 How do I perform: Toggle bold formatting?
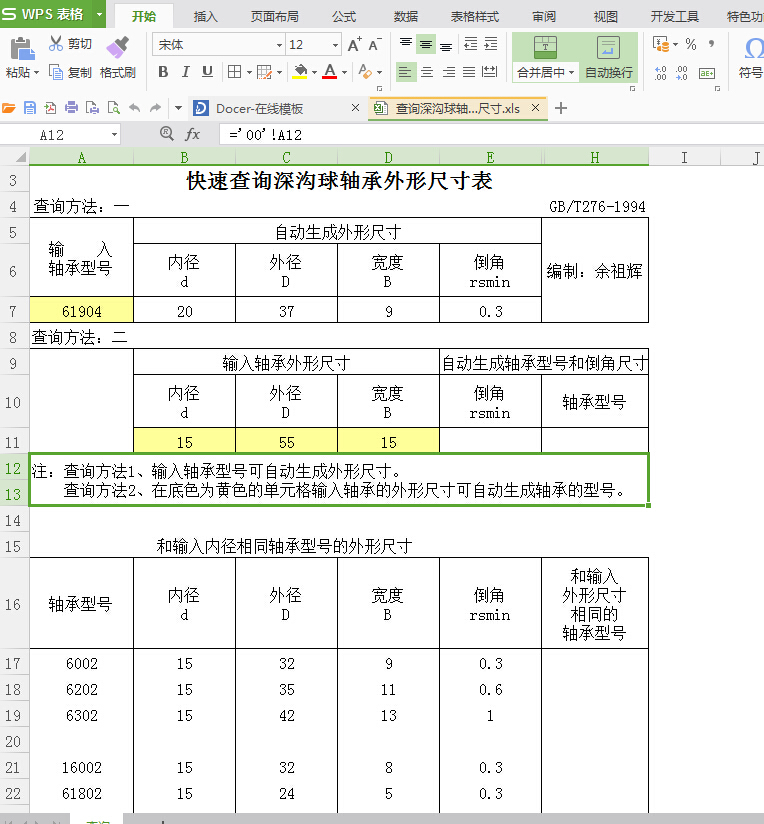(163, 71)
